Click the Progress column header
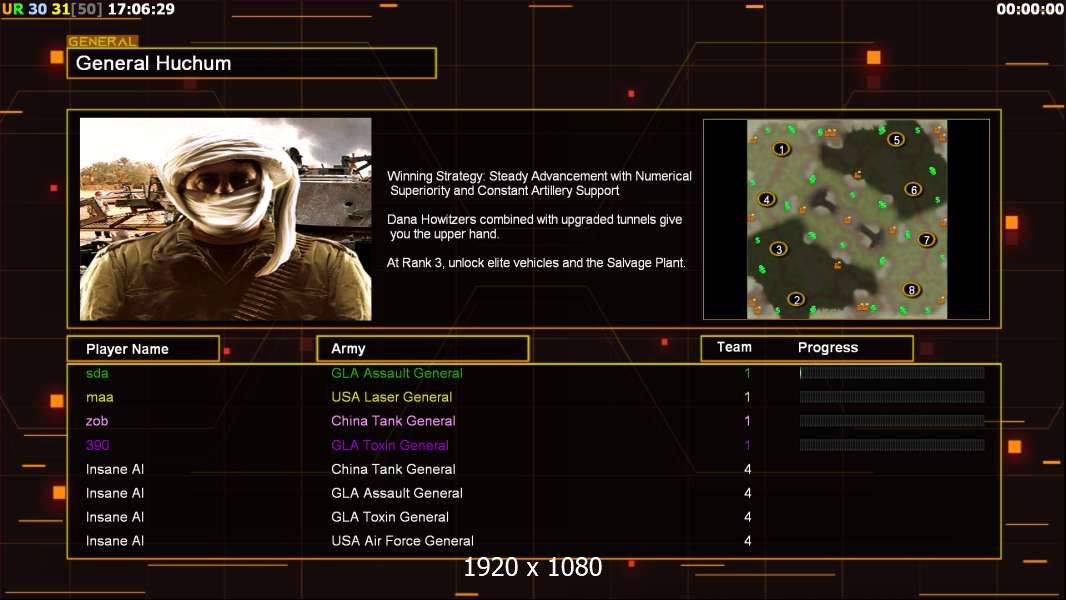1066x600 pixels. tap(828, 348)
